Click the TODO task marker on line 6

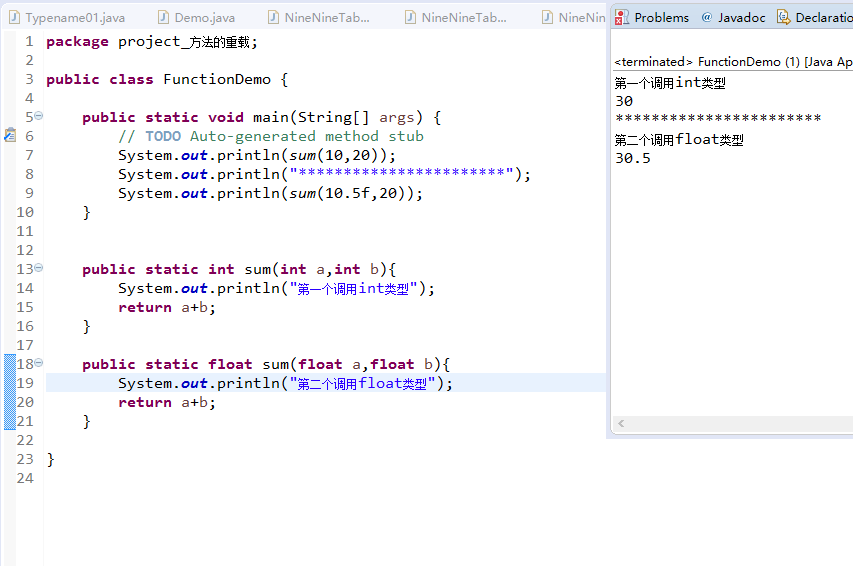(x=10, y=135)
